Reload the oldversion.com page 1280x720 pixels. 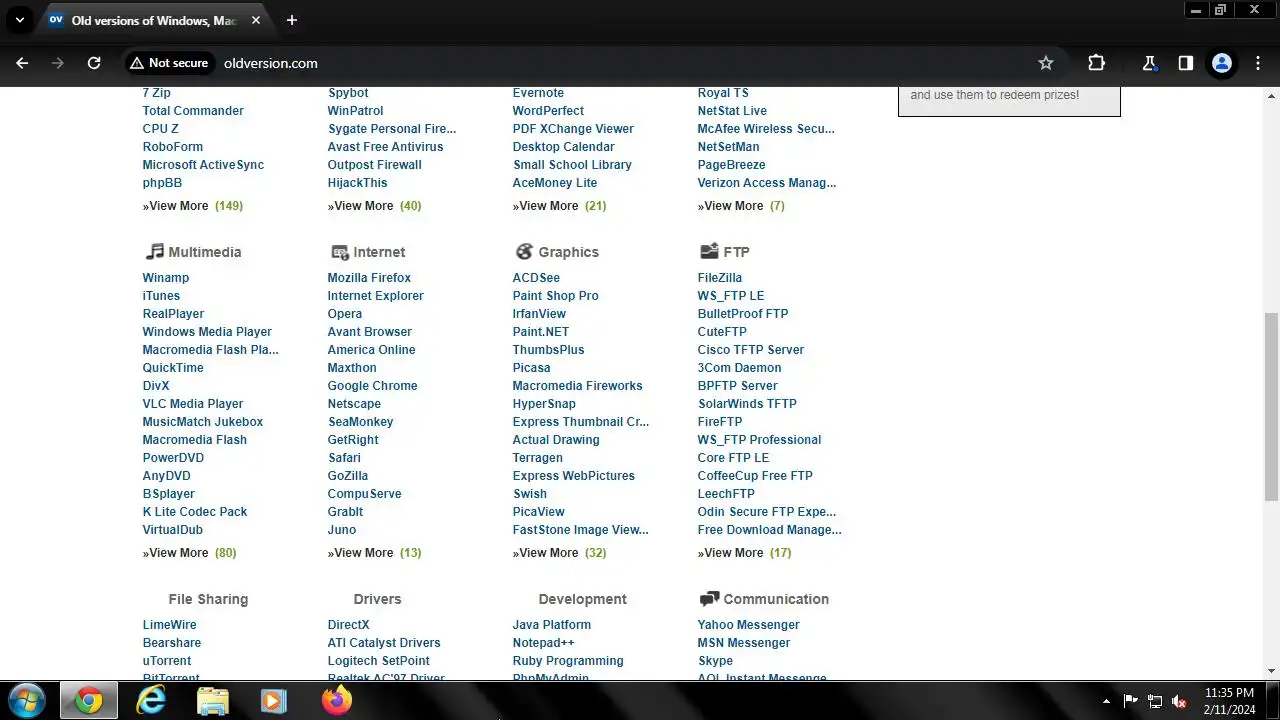(x=94, y=63)
